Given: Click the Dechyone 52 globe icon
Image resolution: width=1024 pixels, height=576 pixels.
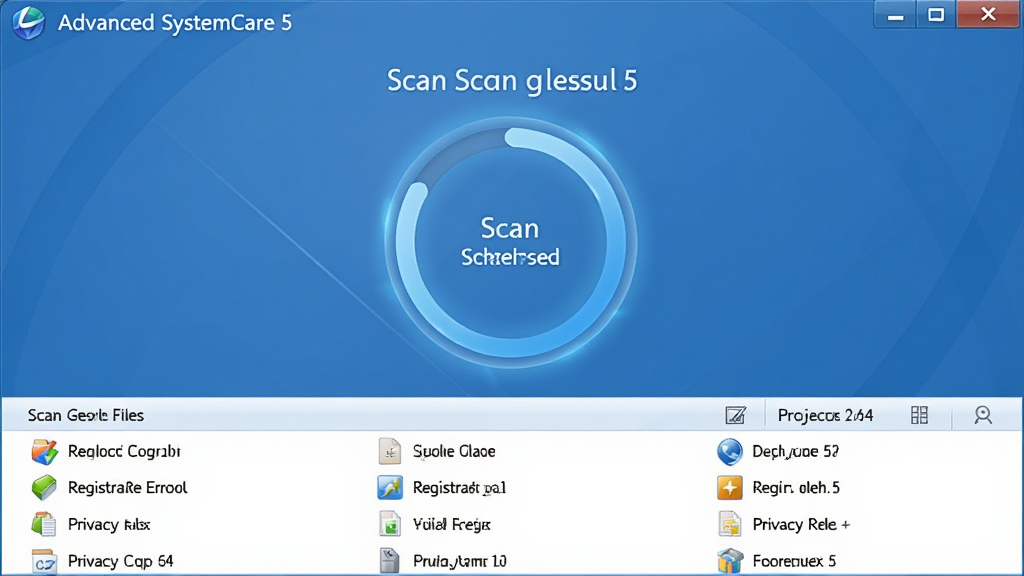Looking at the screenshot, I should tap(729, 451).
